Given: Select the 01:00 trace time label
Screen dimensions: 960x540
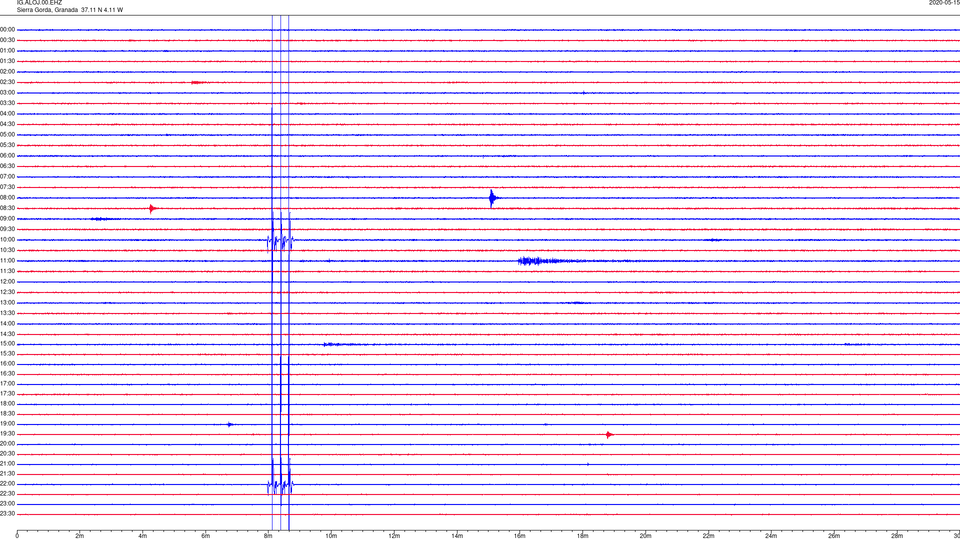Looking at the screenshot, I should tap(7, 50).
